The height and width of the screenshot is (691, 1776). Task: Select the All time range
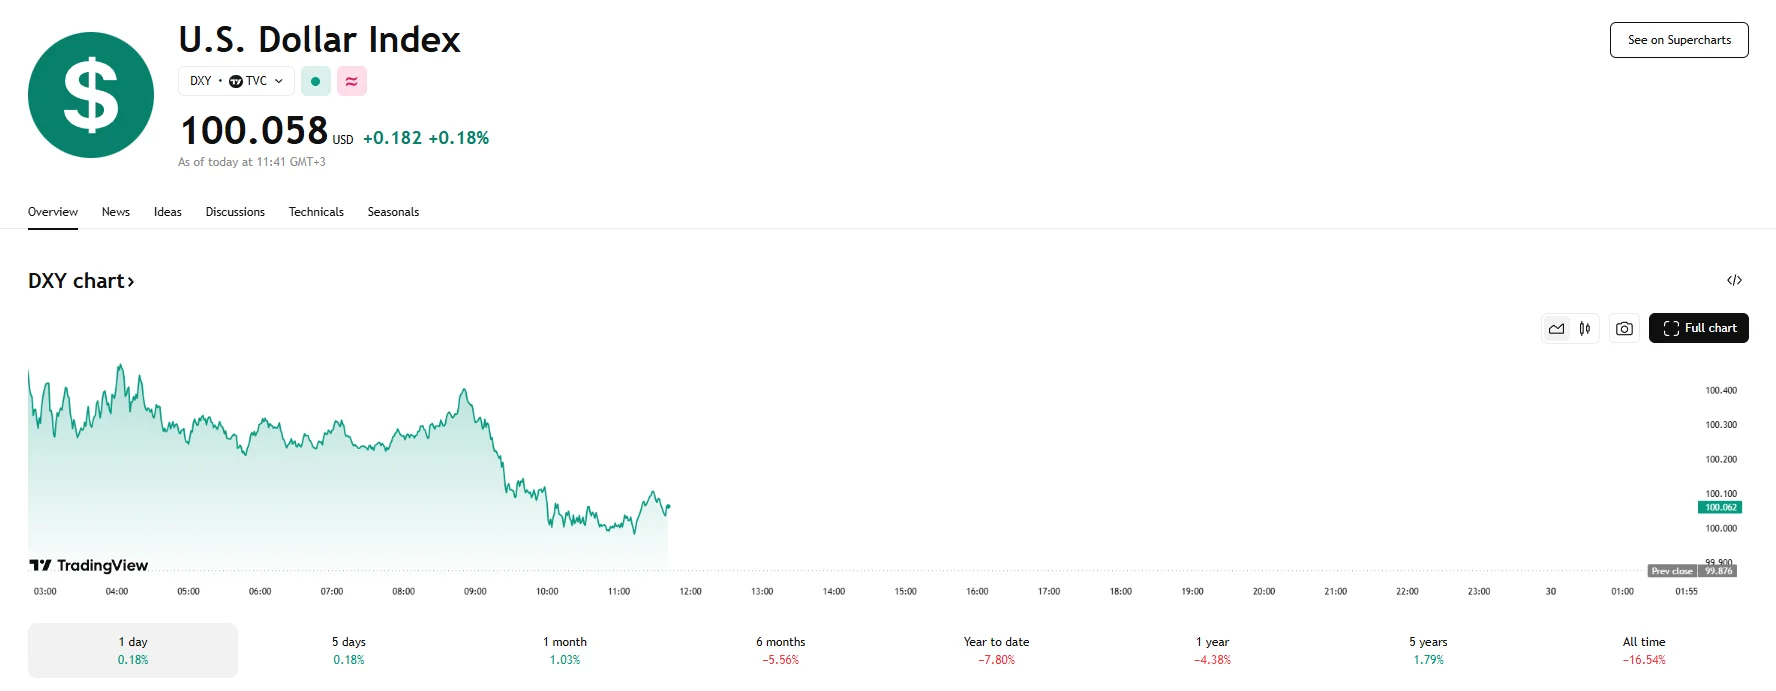coord(1644,650)
